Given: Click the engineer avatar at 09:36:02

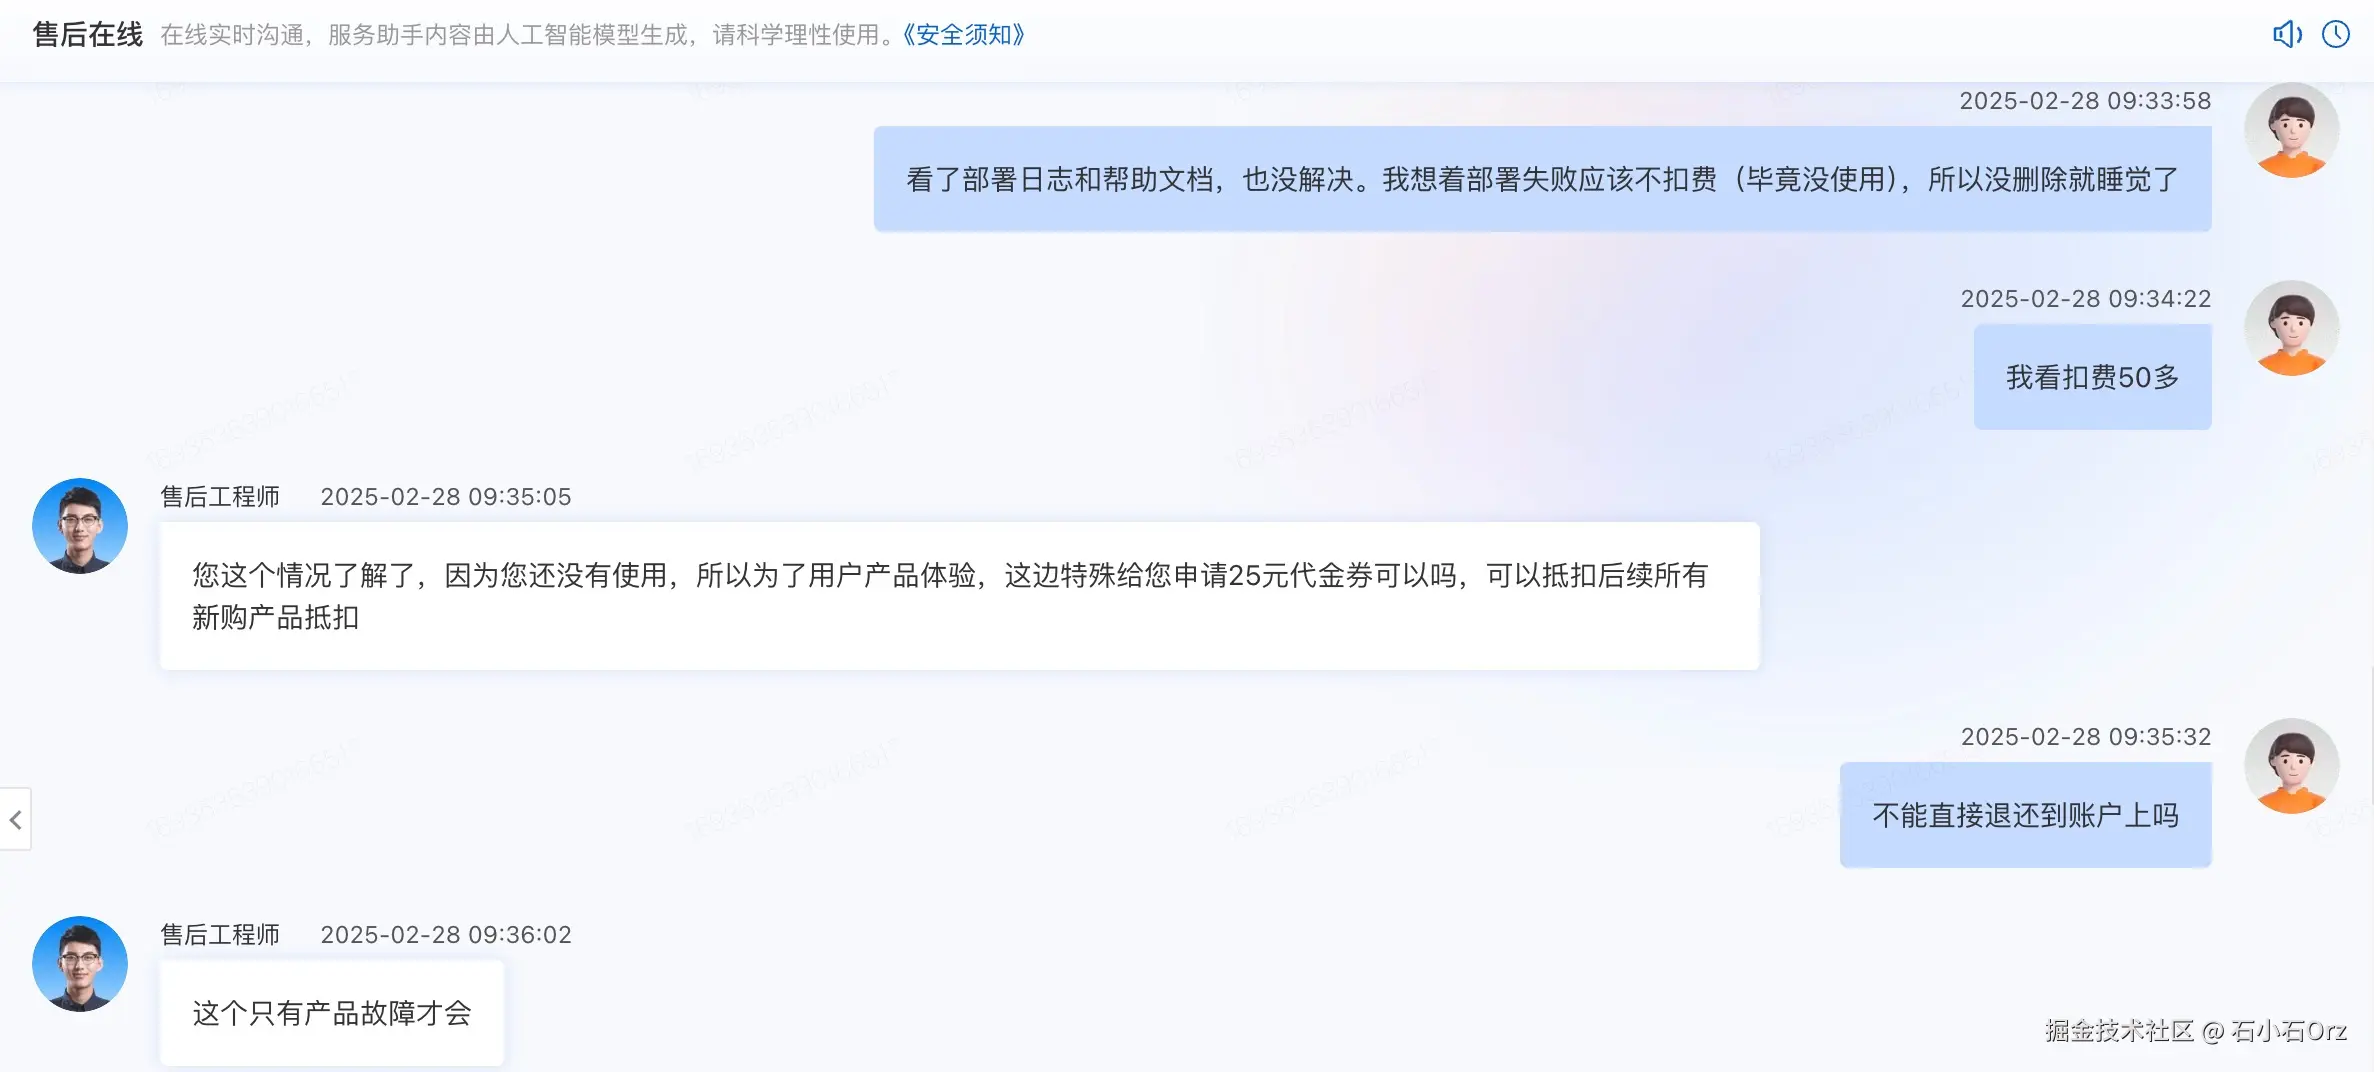Looking at the screenshot, I should tap(80, 964).
